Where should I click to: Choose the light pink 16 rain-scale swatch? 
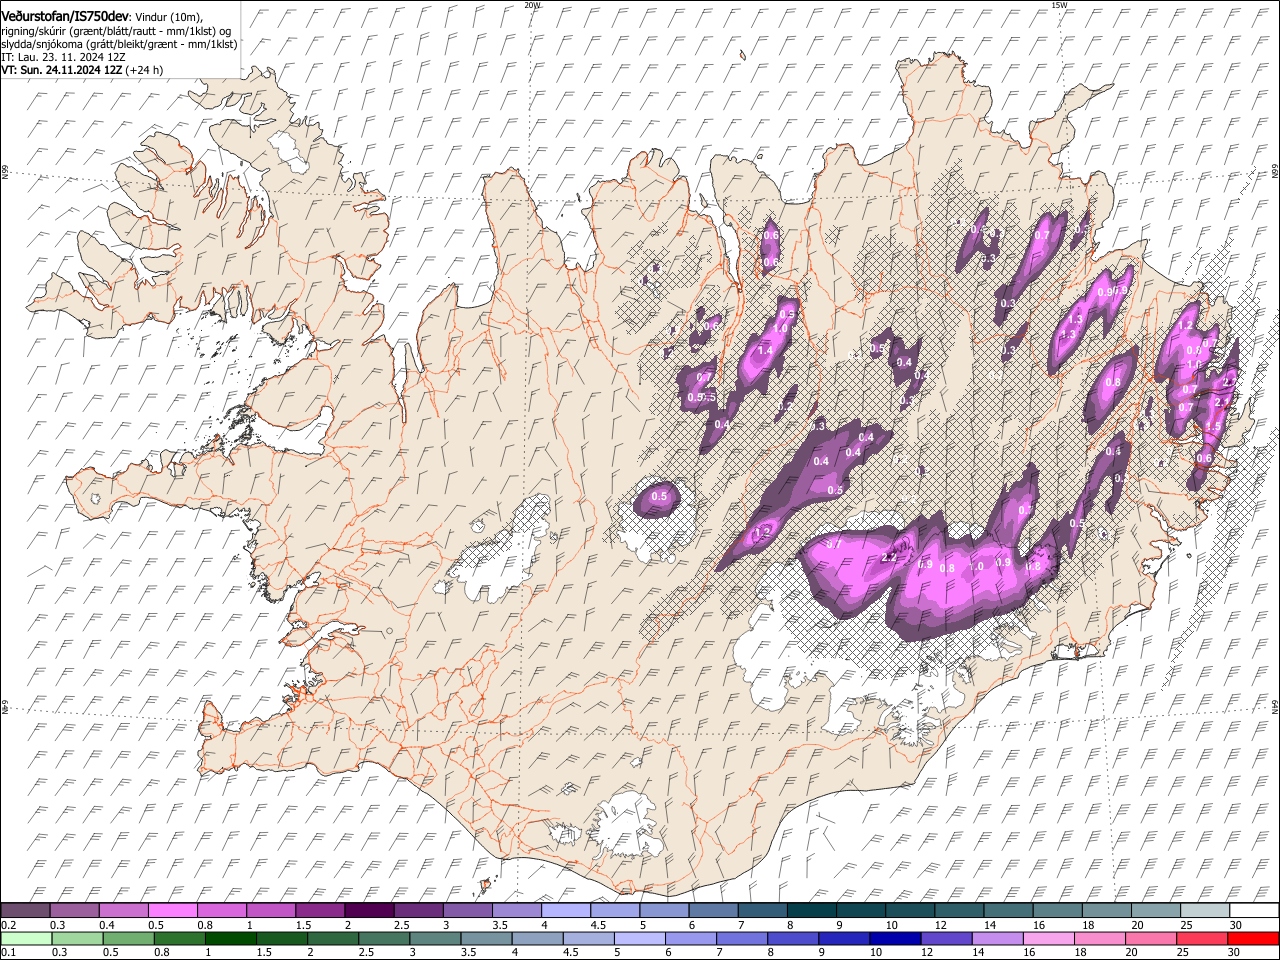pos(1048,938)
